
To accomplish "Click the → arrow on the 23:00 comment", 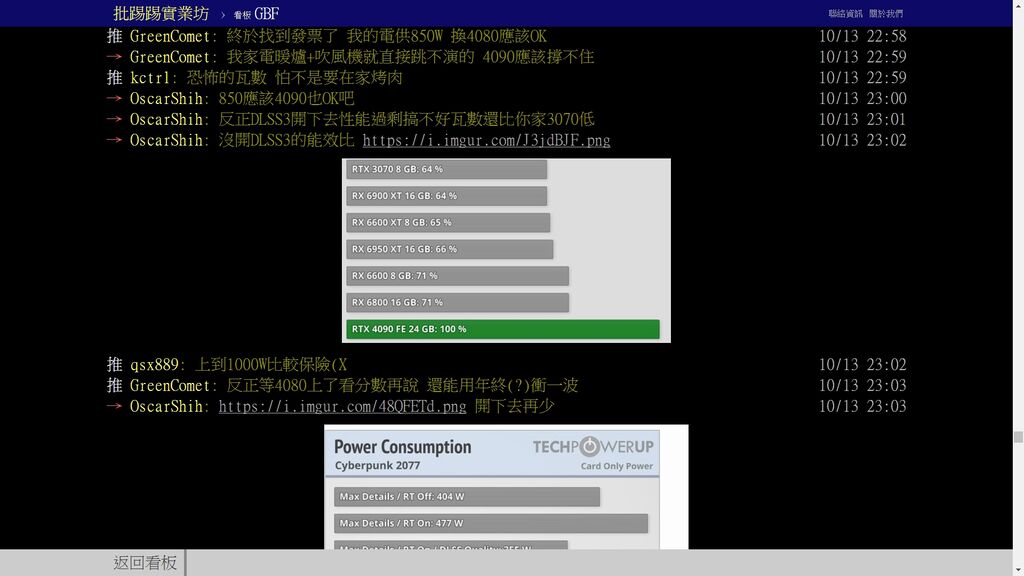I will point(114,99).
